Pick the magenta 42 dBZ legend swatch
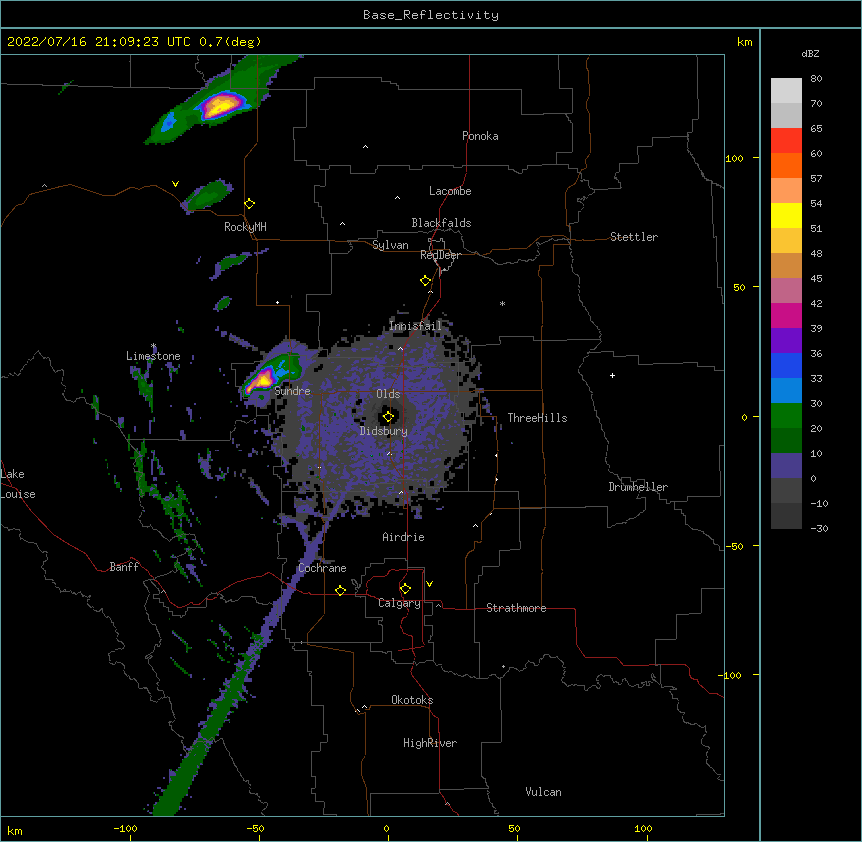 point(786,315)
